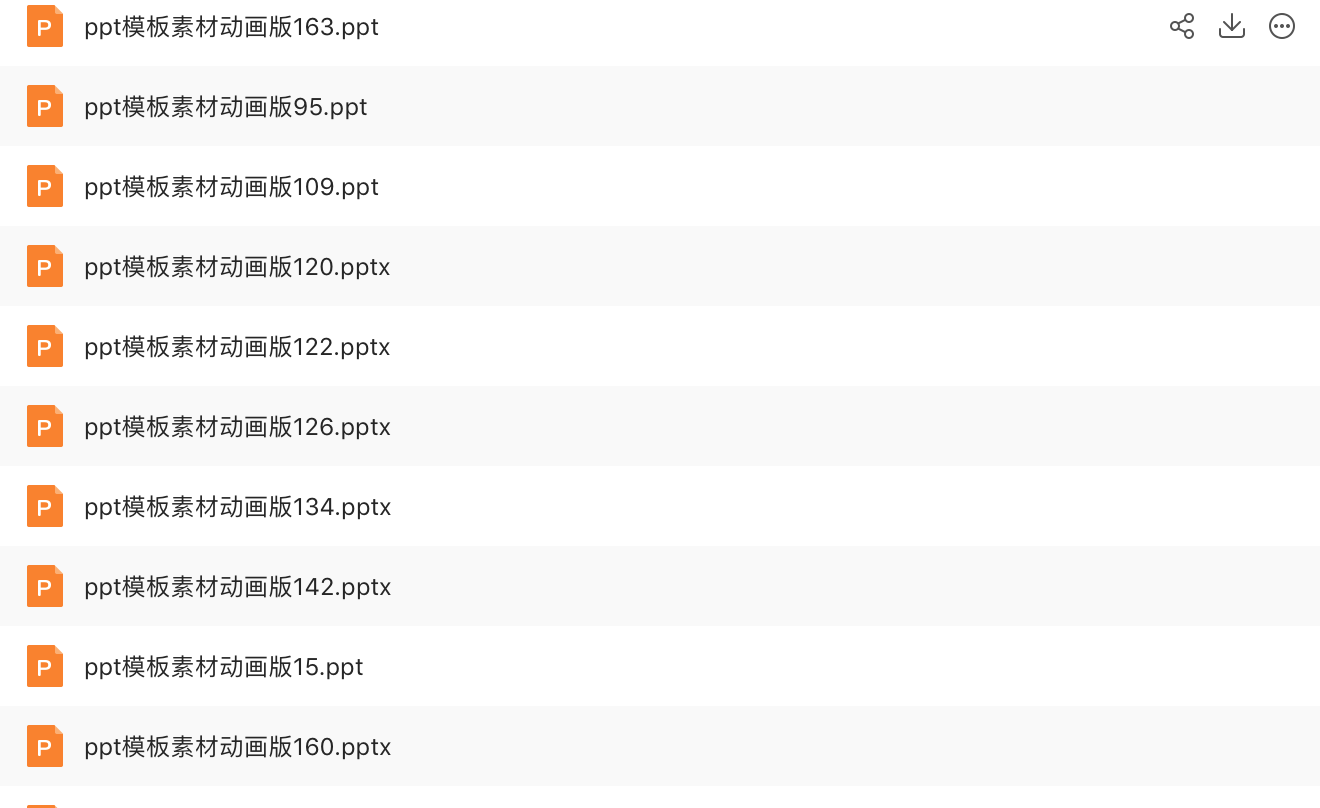Click the file icon for 动画版142.pptx
Screen dimensions: 1320x808
pyautogui.click(x=45, y=586)
